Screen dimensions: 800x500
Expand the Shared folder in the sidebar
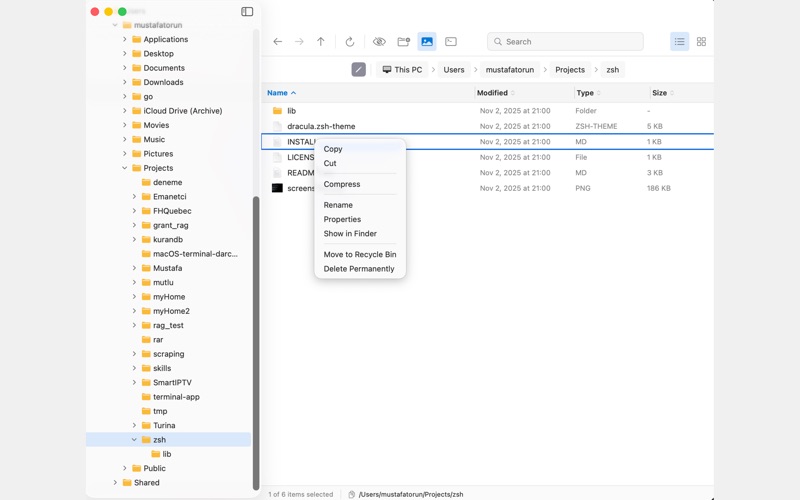(115, 482)
